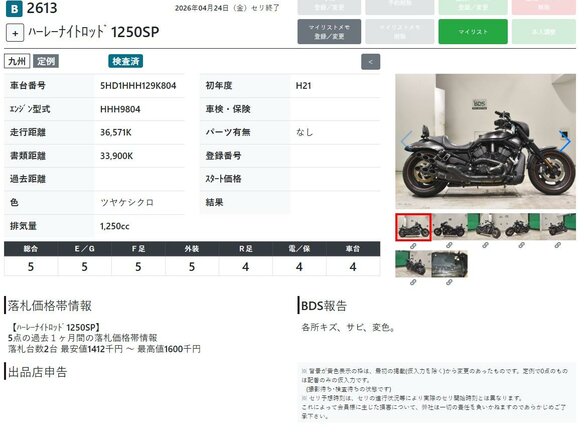This screenshot has width=584, height=438.
Task: Click the 過去距離 row label
Action: (x=28, y=179)
